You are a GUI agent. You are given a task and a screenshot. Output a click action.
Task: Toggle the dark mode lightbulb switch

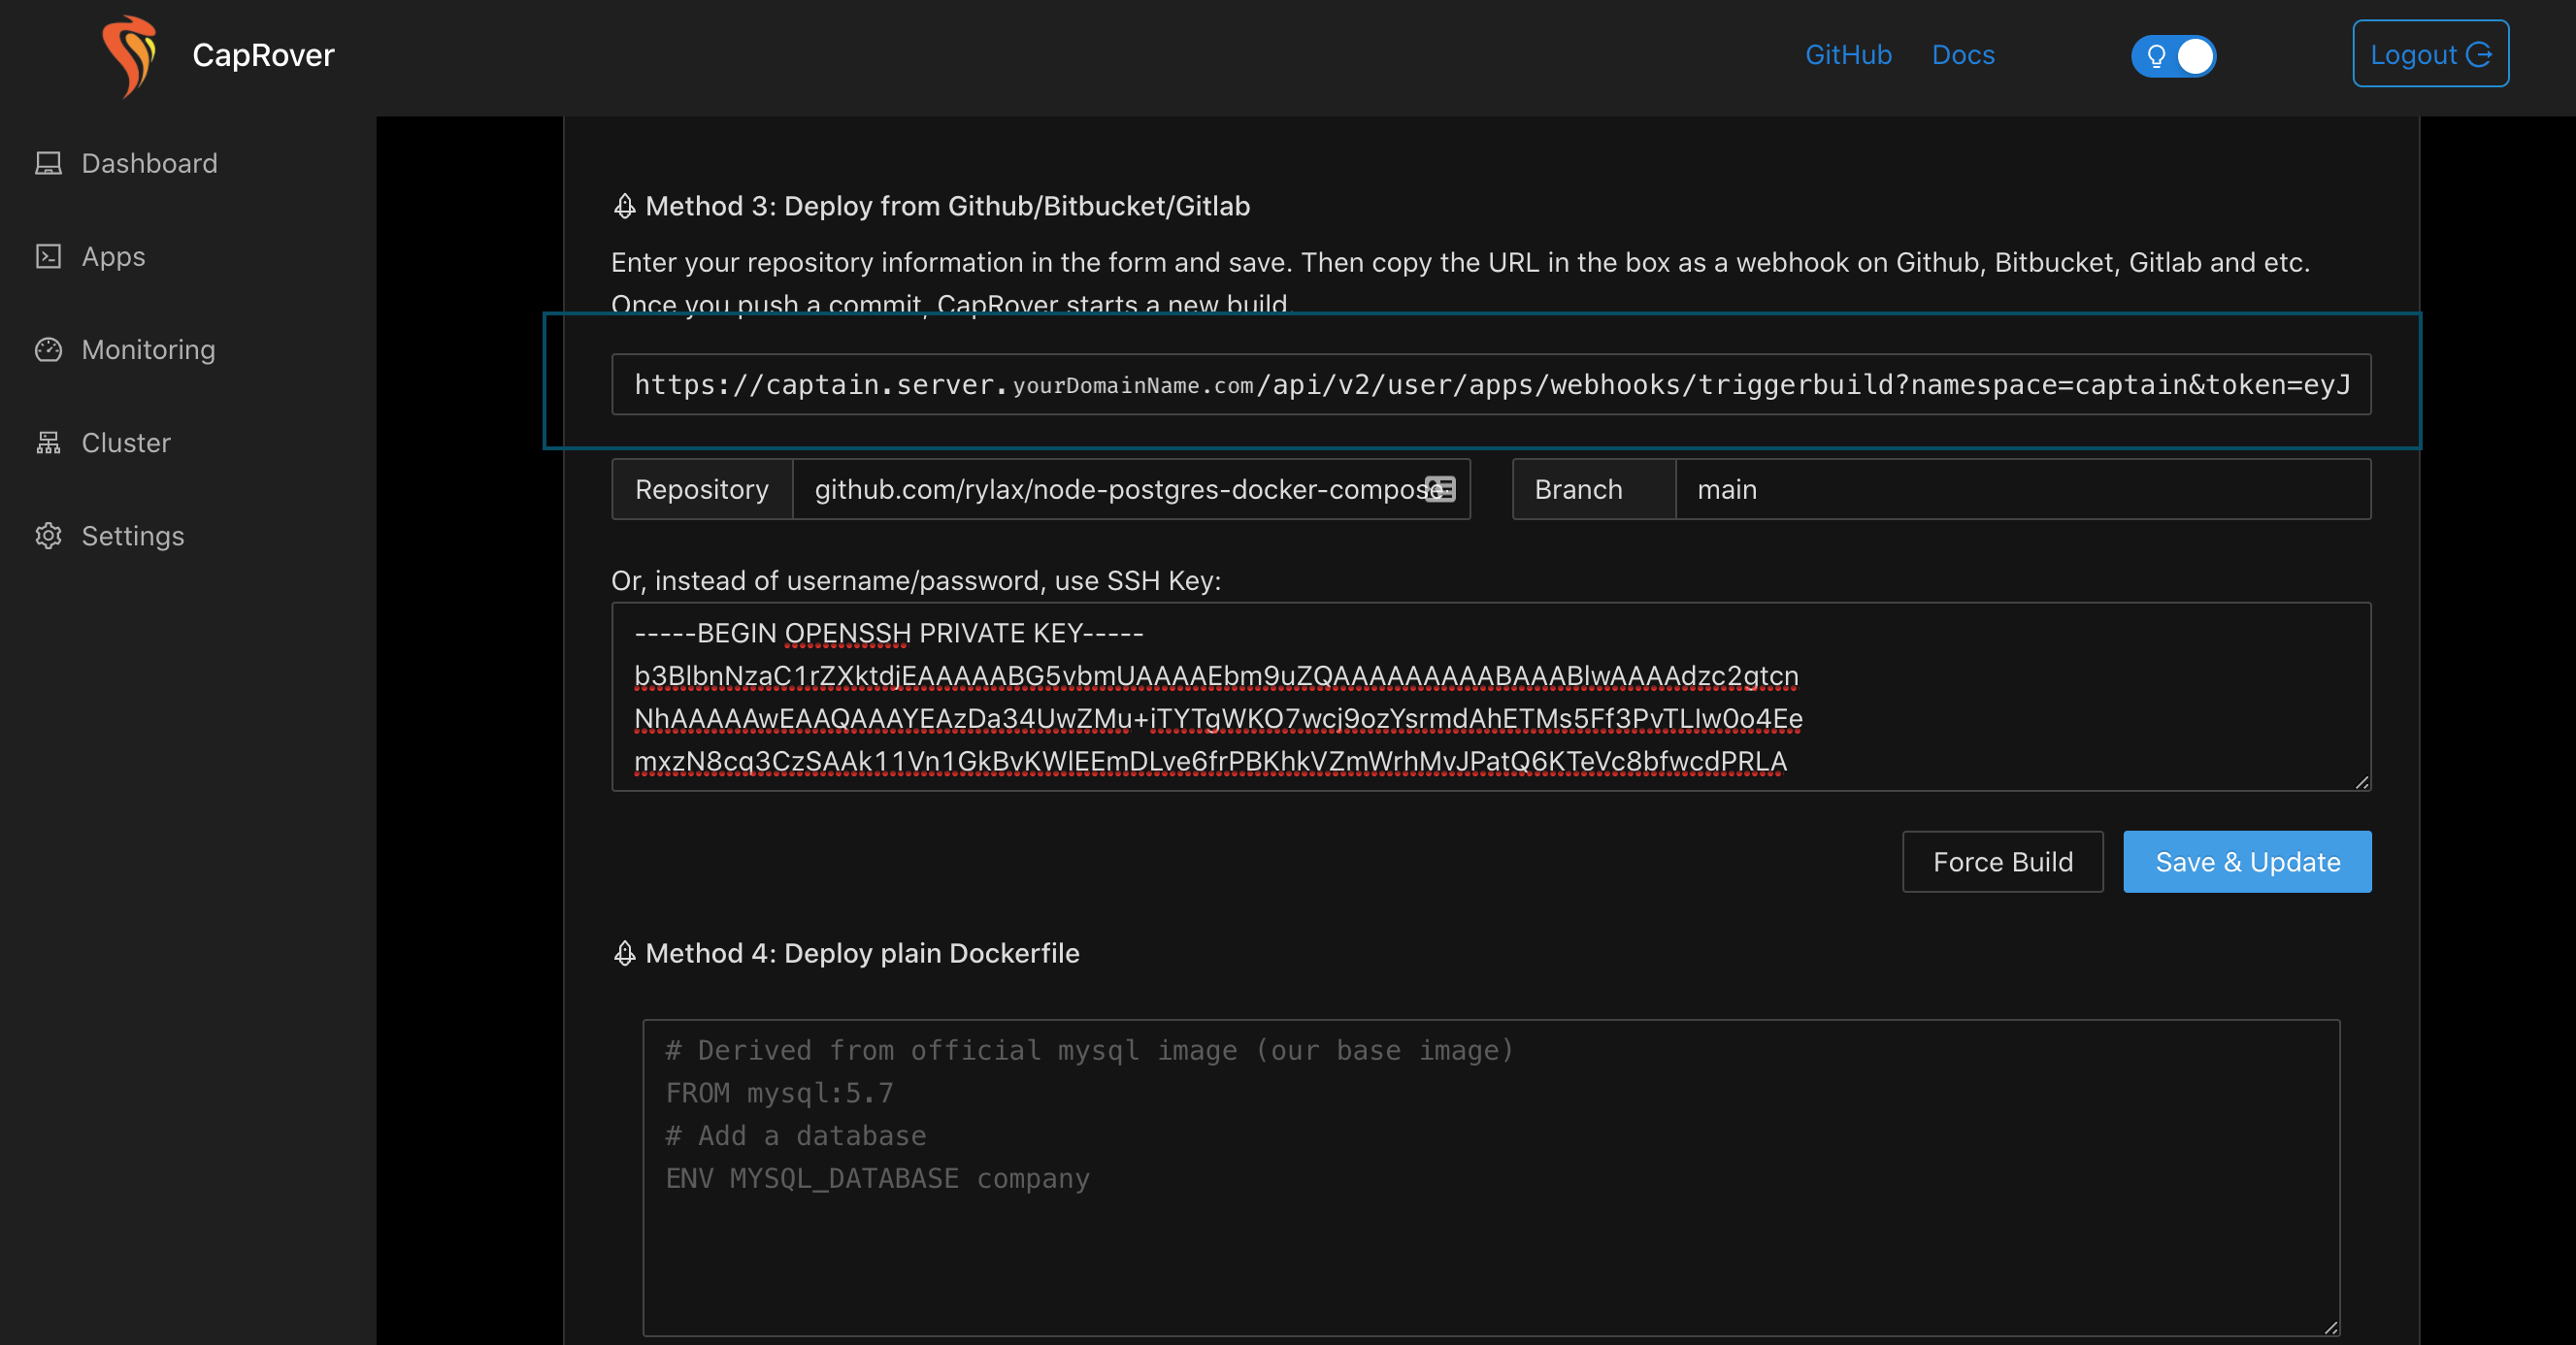point(2173,56)
